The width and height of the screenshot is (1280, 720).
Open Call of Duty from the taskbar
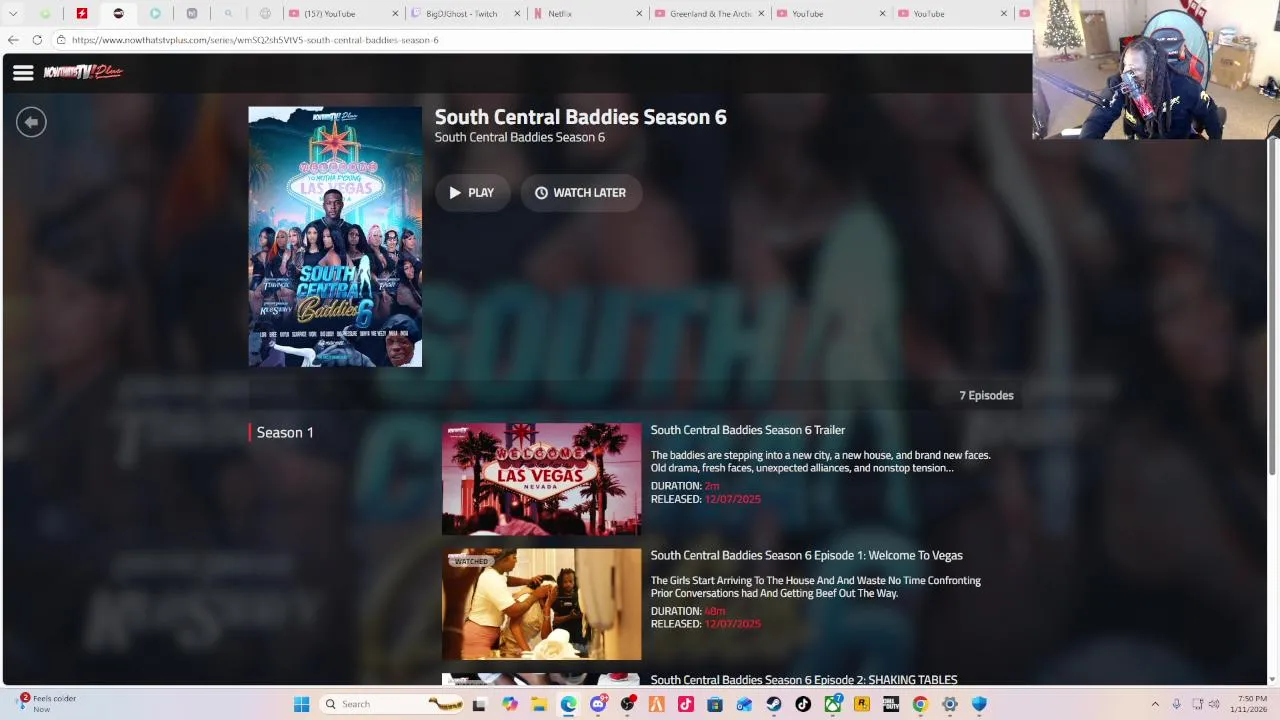coord(890,704)
